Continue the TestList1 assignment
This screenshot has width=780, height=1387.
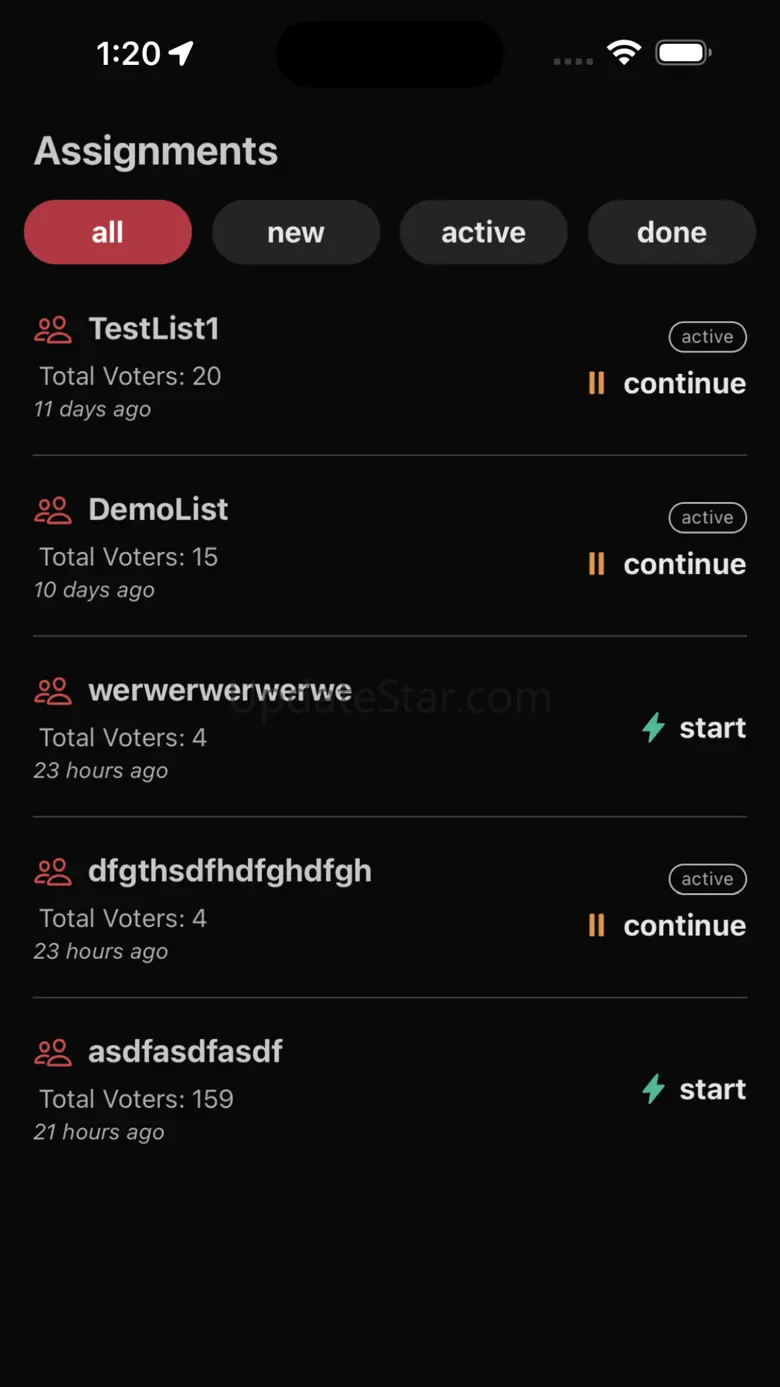pyautogui.click(x=684, y=383)
